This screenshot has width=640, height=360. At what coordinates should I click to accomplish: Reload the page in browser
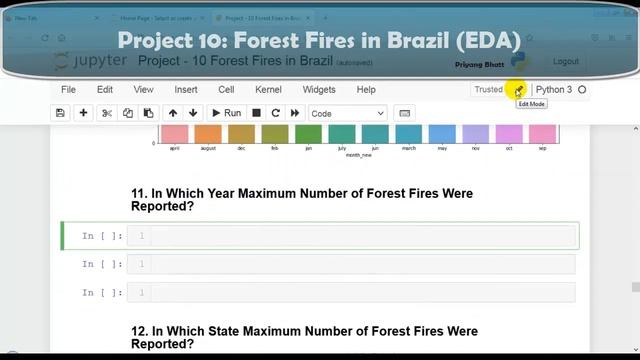45,38
